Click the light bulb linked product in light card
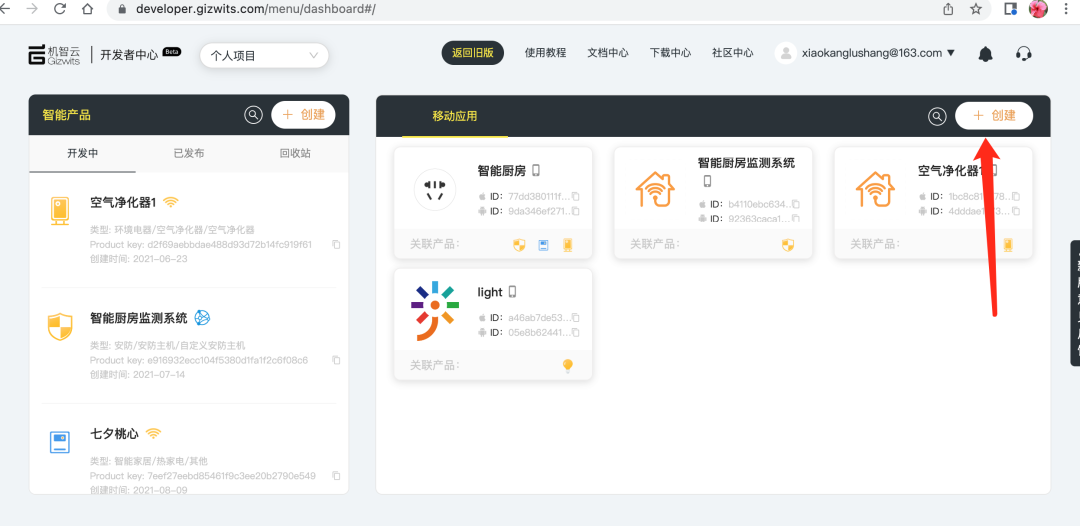1080x526 pixels. click(568, 366)
